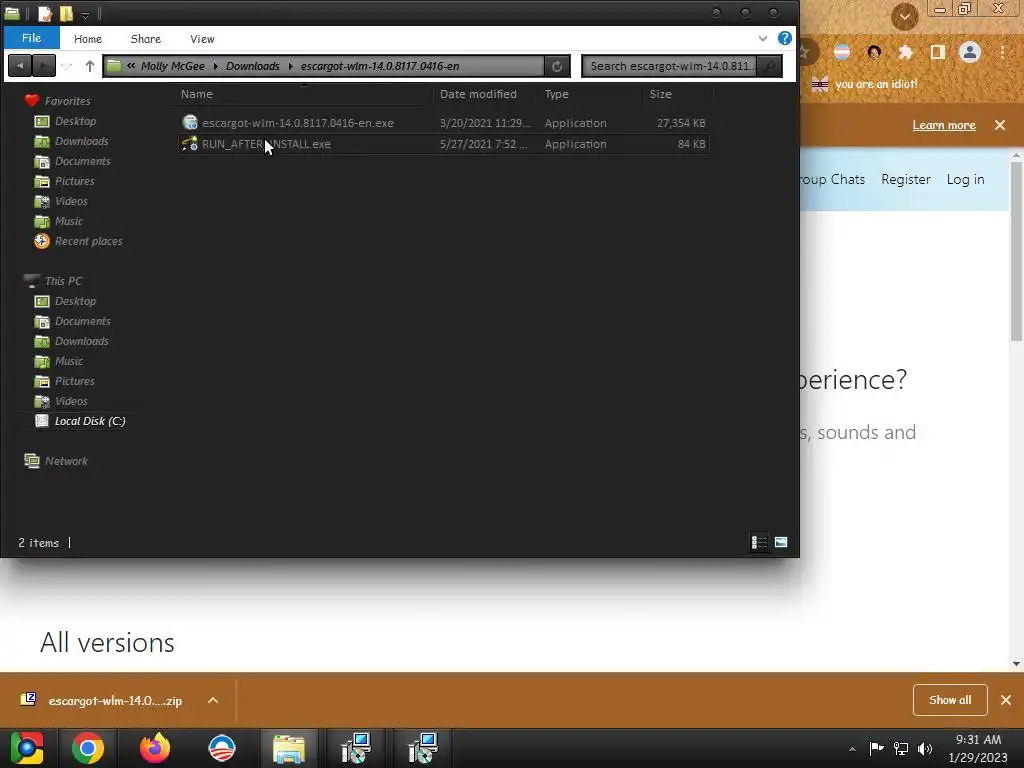Open the Share ribbon tab
This screenshot has width=1024, height=768.
[x=146, y=39]
